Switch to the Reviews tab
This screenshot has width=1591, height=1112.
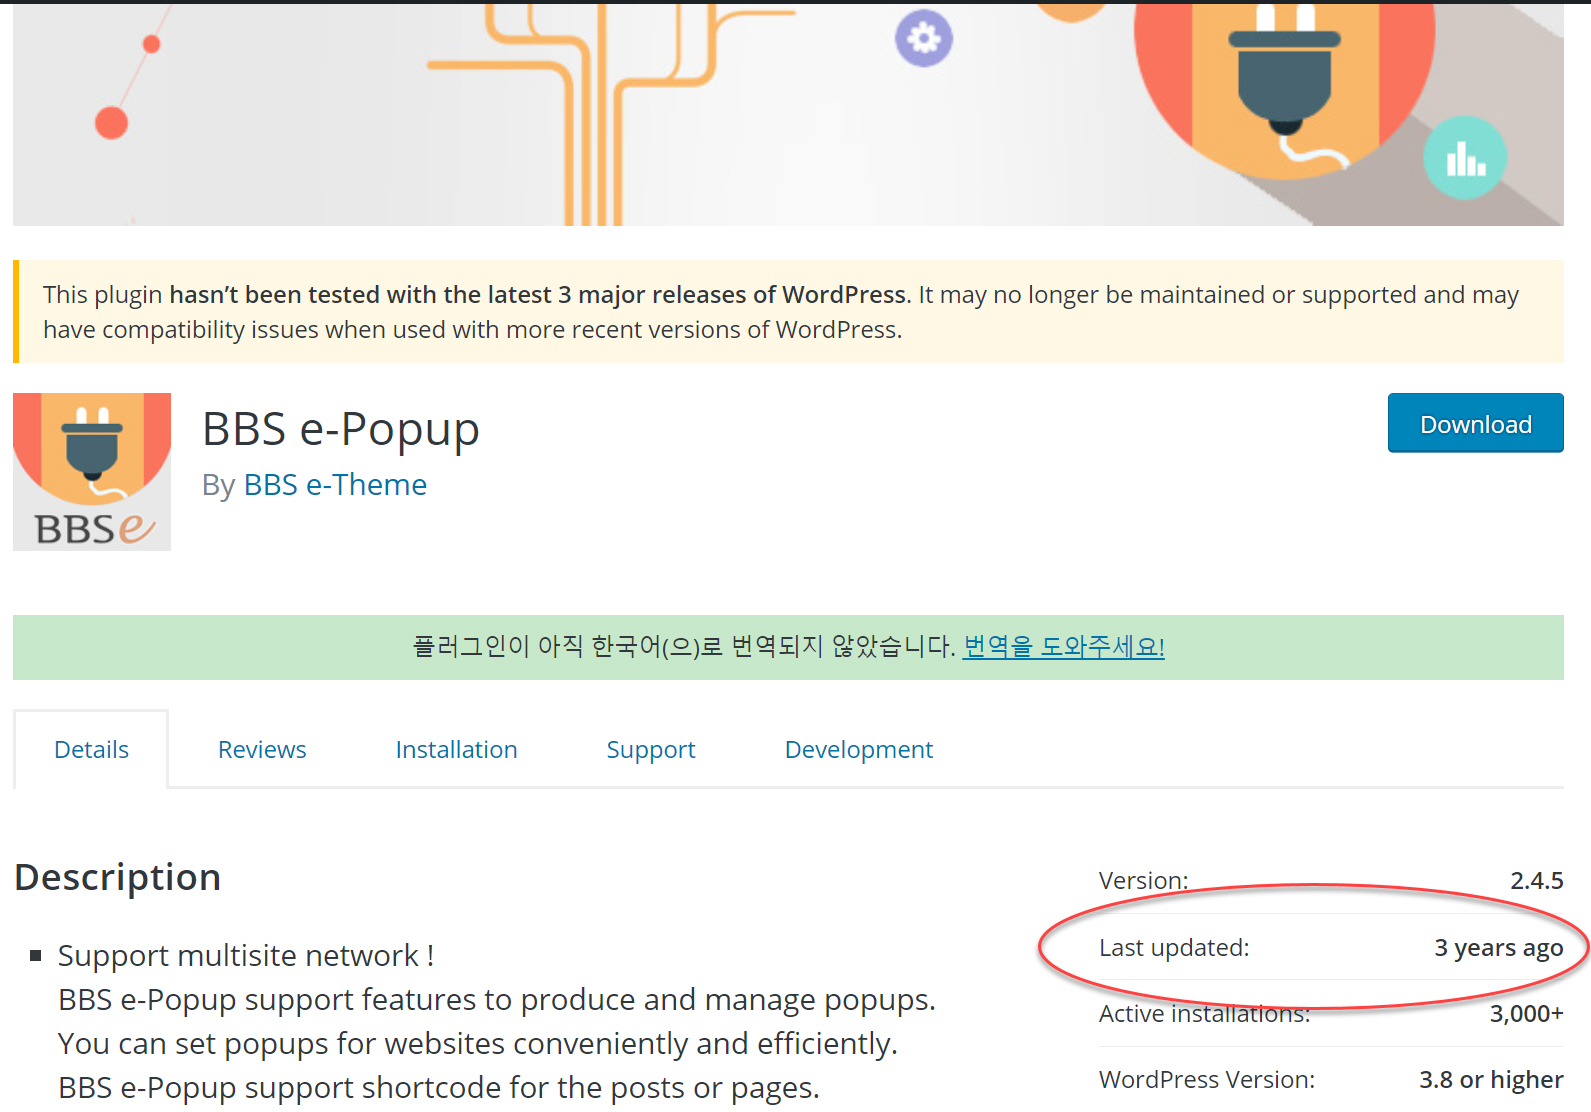[262, 750]
